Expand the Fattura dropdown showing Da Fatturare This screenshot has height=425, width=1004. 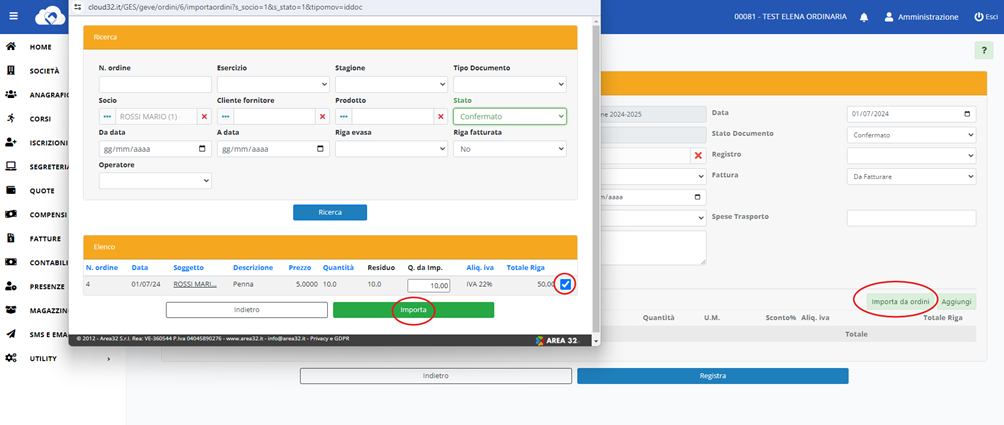910,176
